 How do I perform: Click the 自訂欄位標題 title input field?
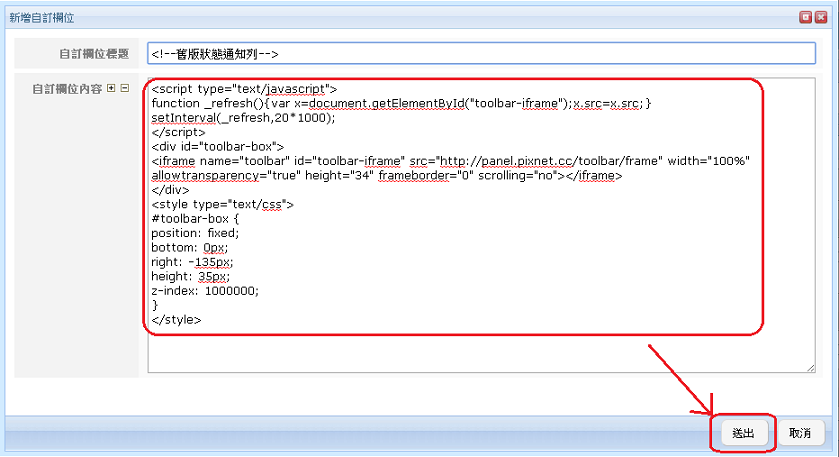click(x=482, y=54)
